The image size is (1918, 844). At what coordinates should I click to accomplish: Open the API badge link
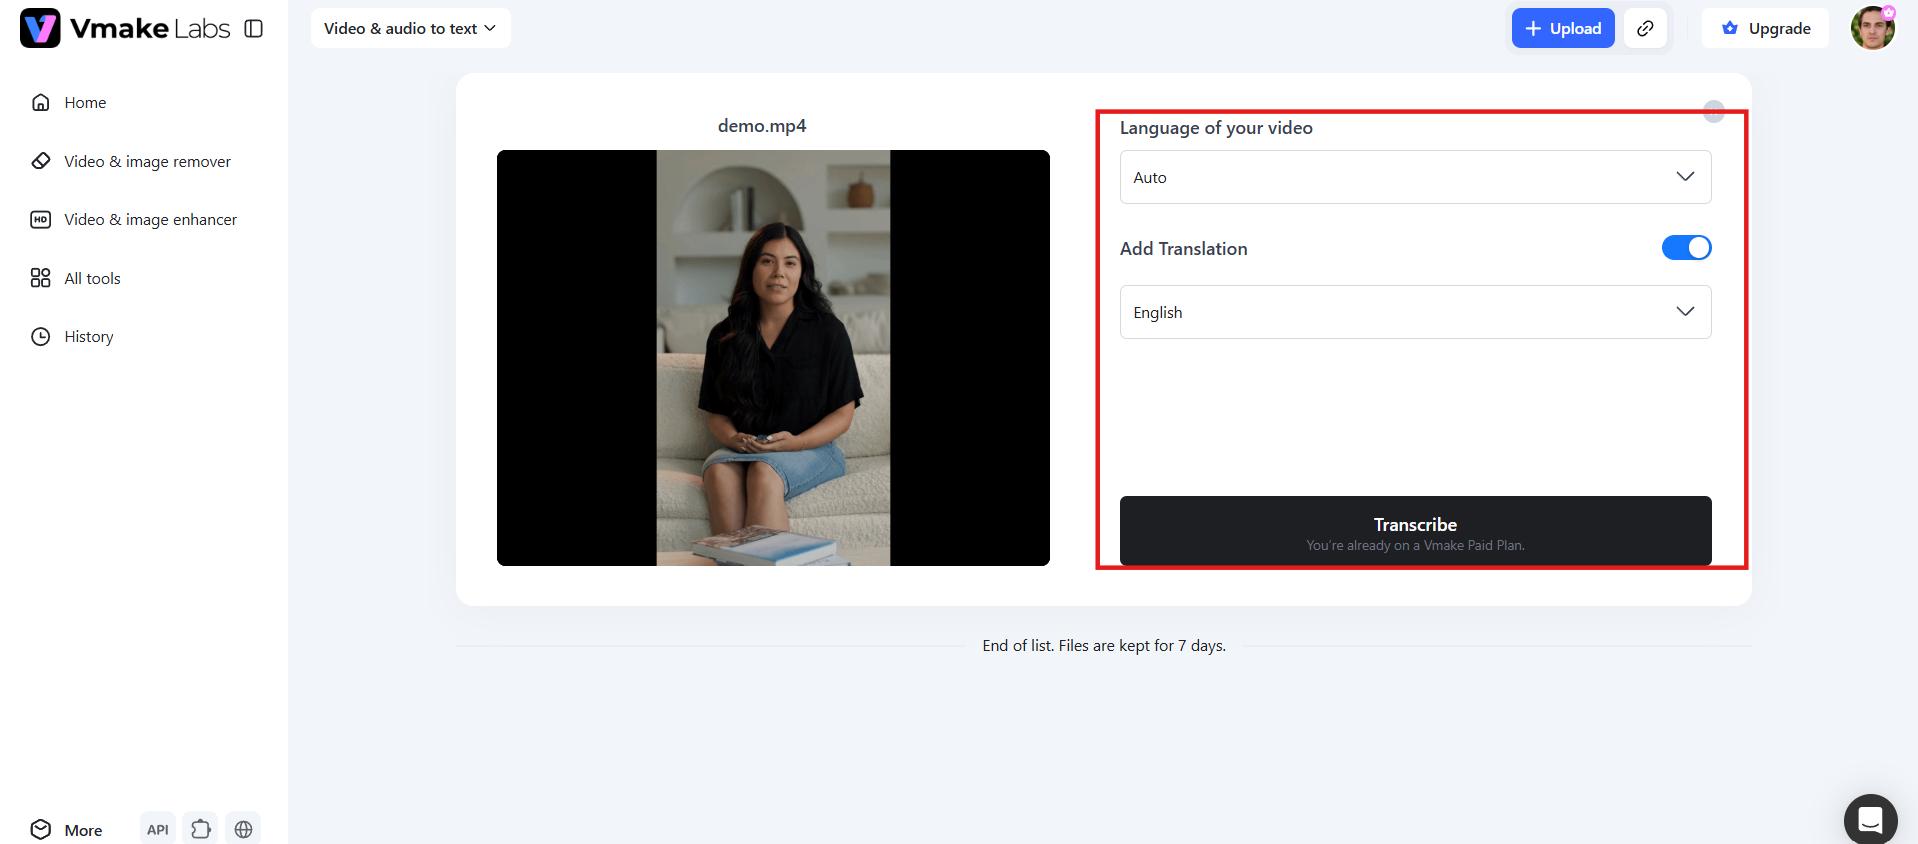(158, 829)
